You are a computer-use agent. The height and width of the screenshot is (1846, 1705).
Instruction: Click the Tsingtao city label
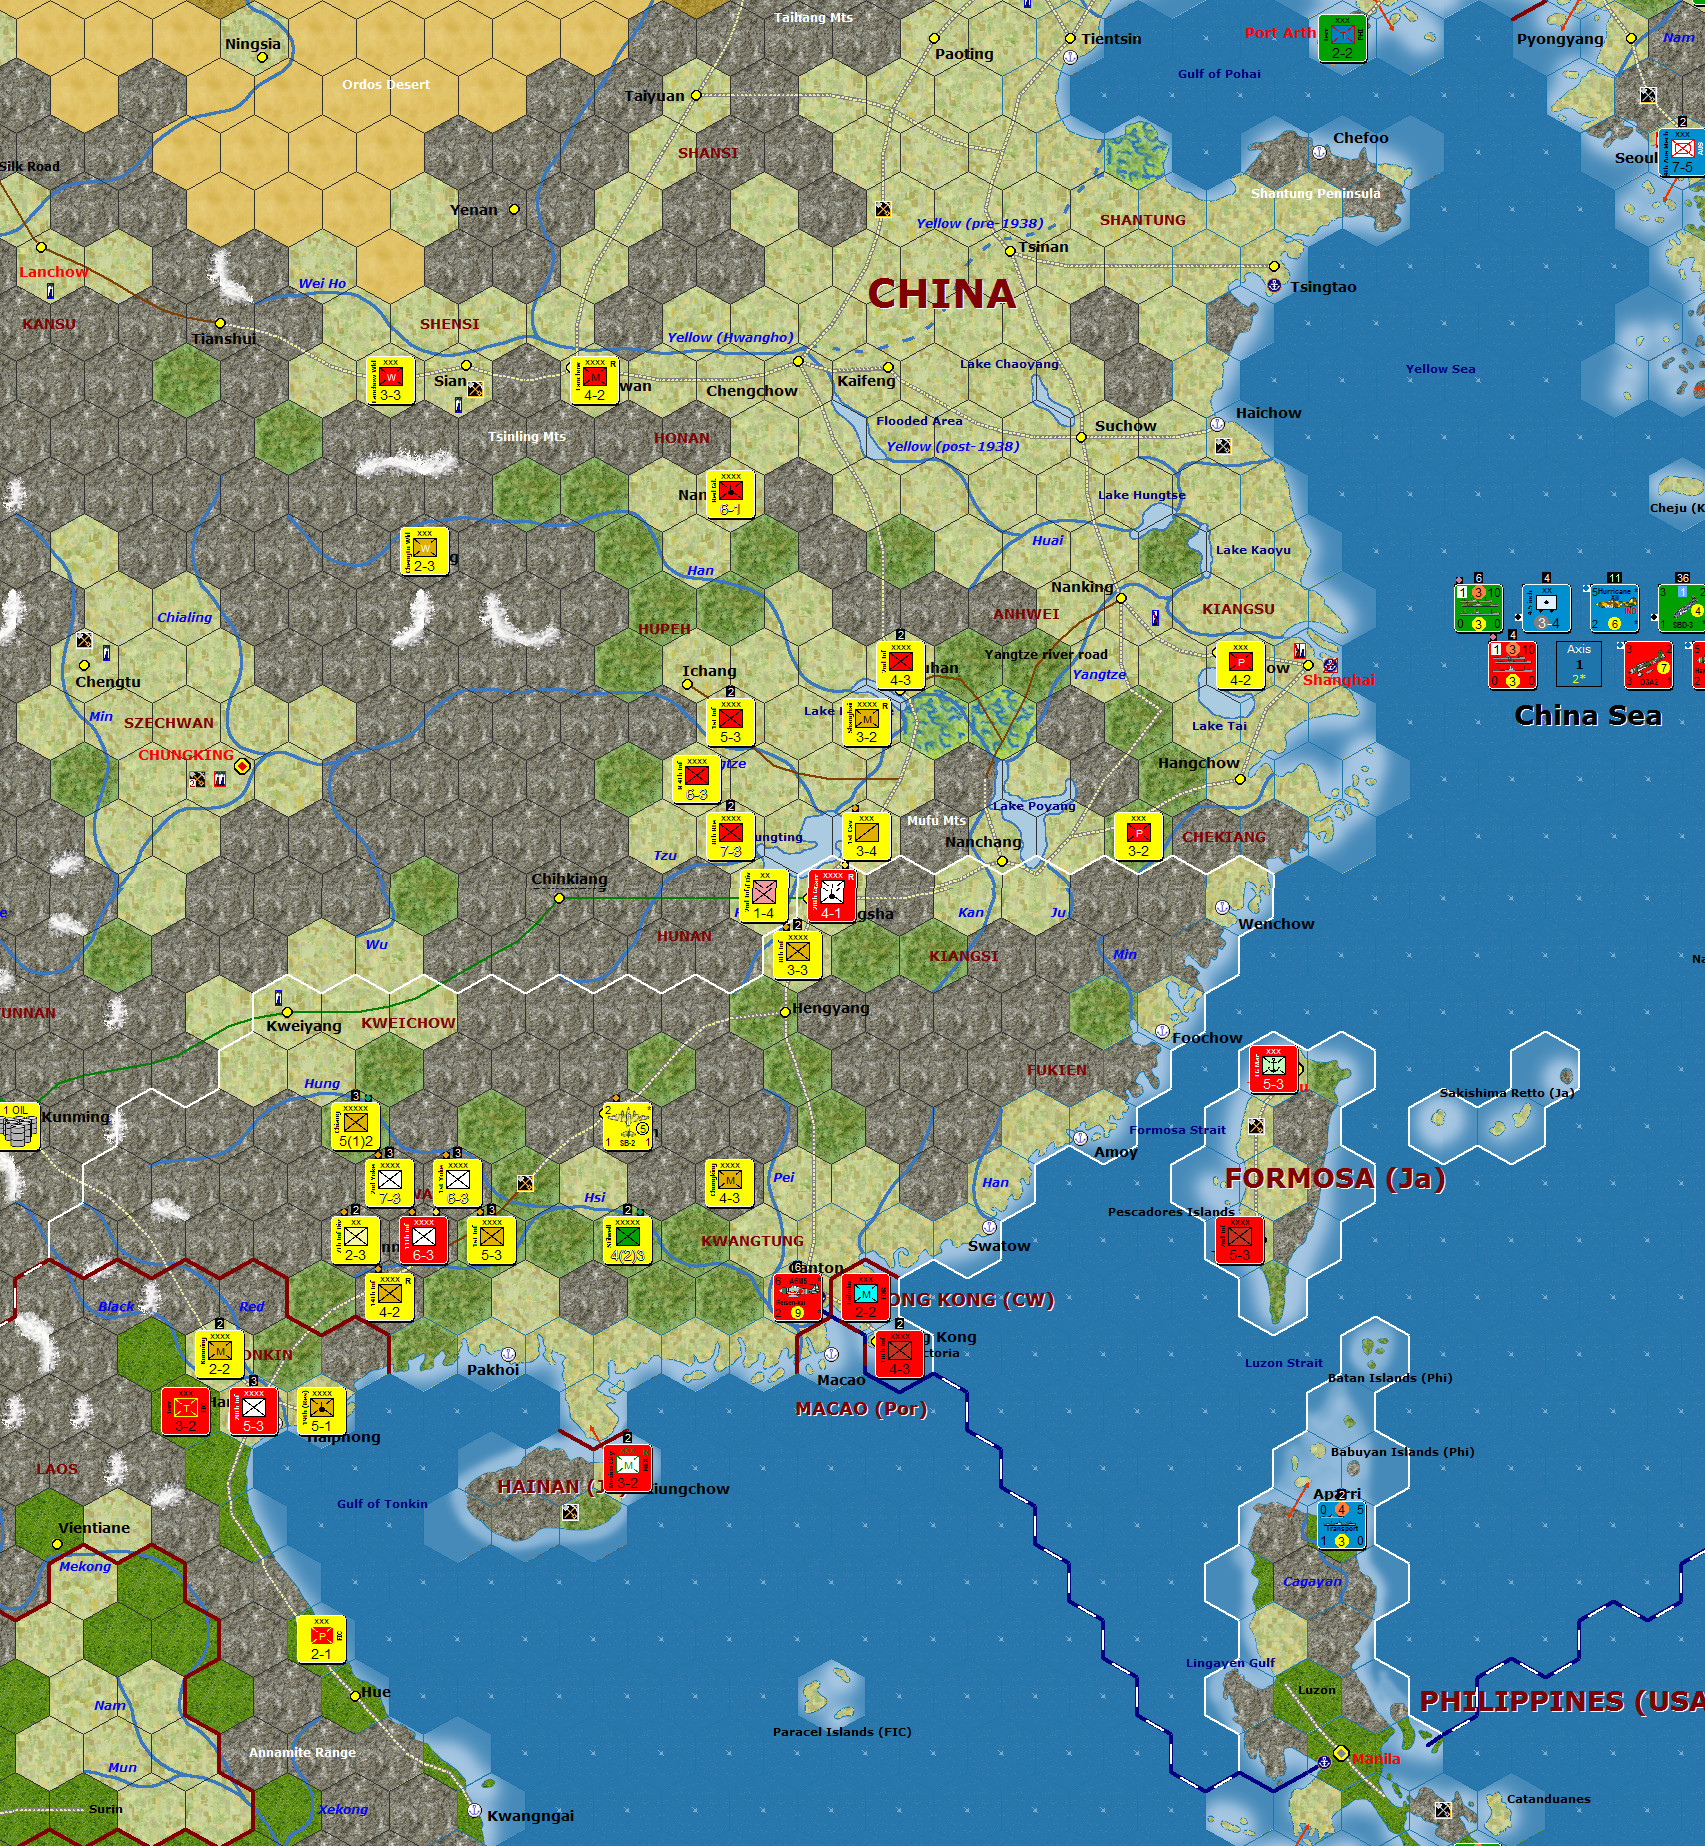point(1323,287)
